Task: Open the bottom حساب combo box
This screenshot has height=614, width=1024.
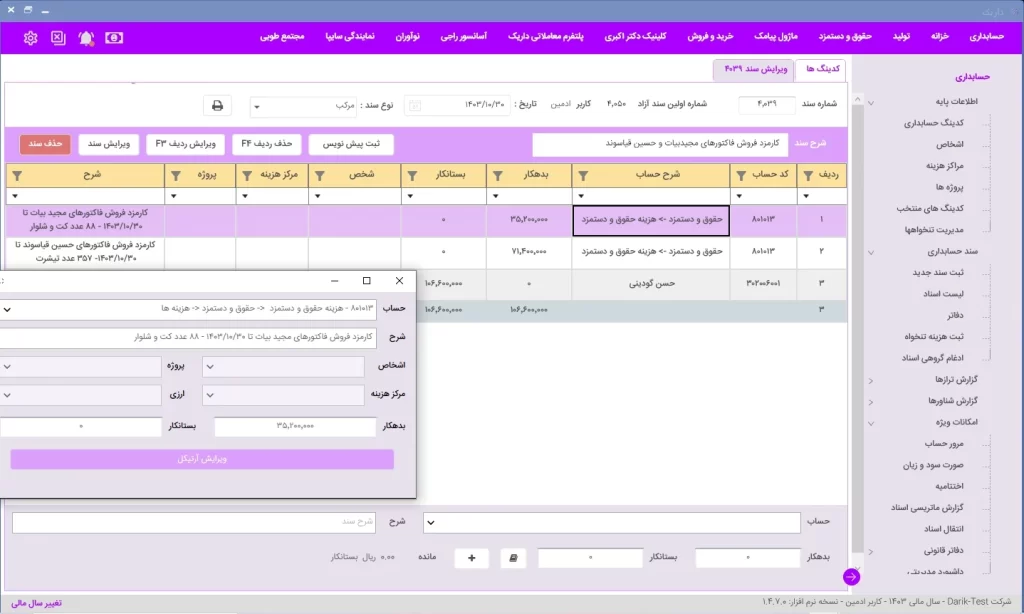Action: tap(612, 523)
